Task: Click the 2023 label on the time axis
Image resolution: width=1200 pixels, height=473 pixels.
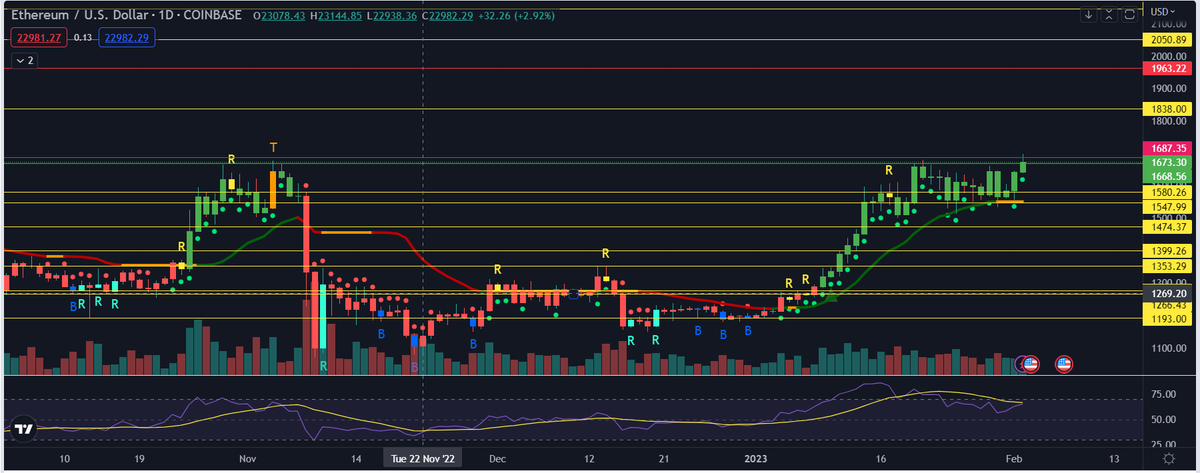Action: click(756, 457)
